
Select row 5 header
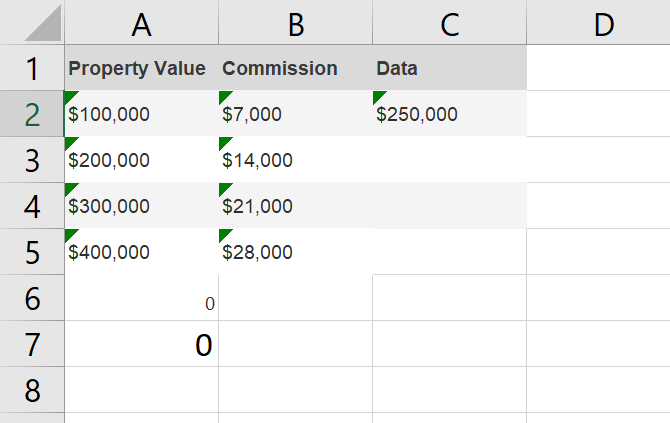point(32,252)
